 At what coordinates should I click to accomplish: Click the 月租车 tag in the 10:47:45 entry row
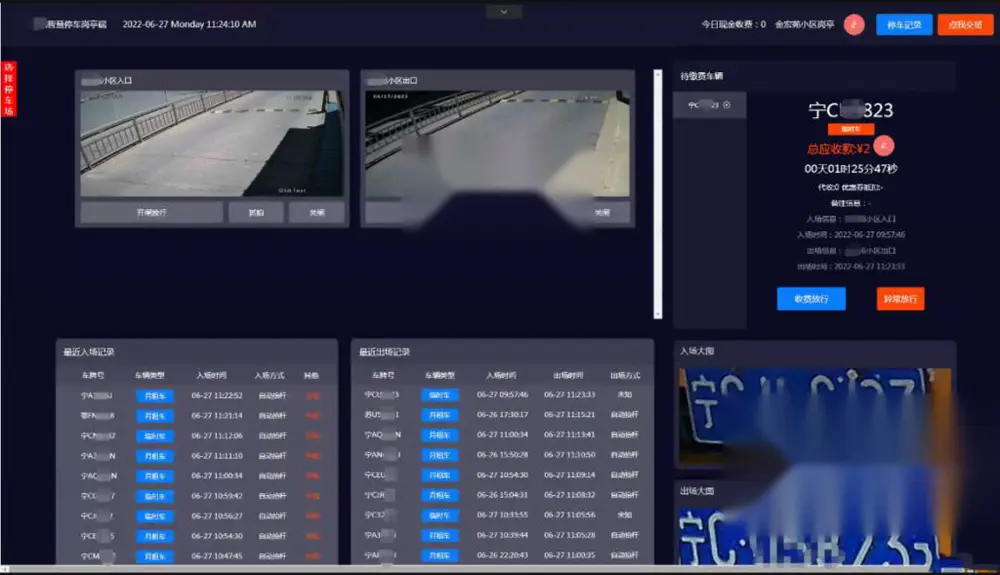point(154,556)
